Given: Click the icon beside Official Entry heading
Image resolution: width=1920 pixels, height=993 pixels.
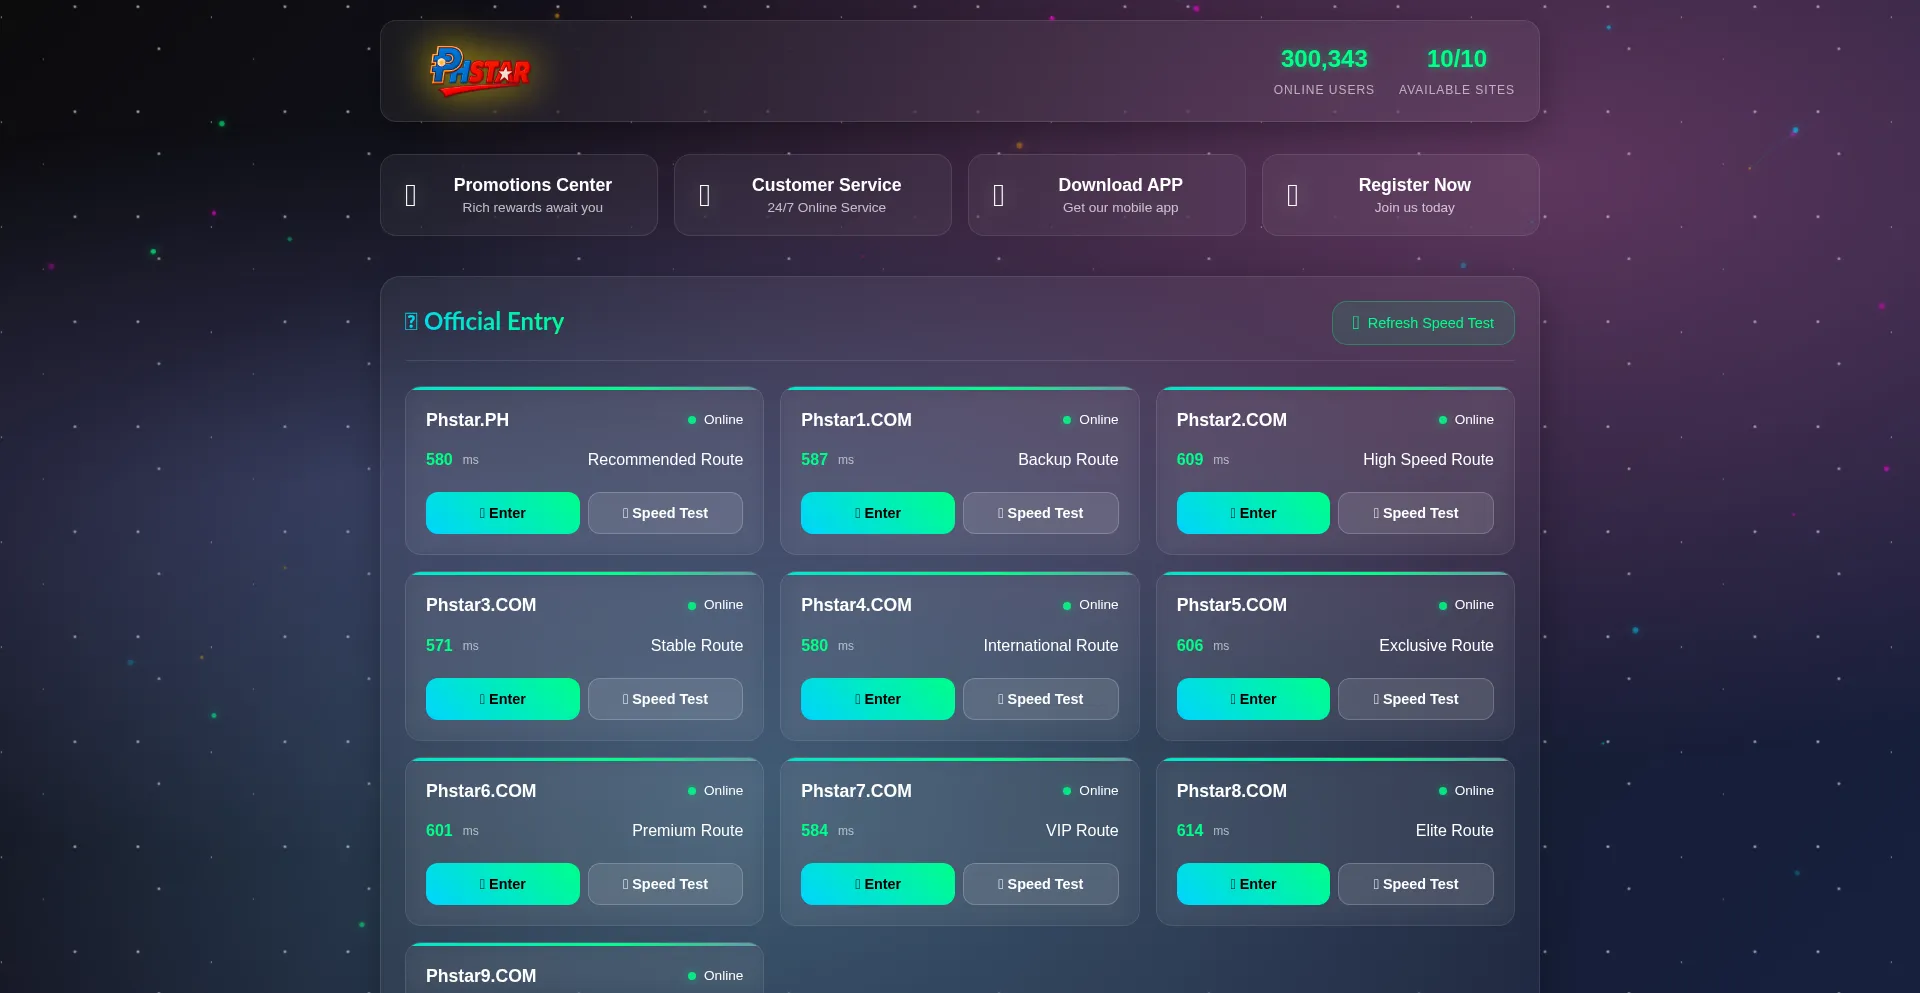Looking at the screenshot, I should pyautogui.click(x=411, y=322).
